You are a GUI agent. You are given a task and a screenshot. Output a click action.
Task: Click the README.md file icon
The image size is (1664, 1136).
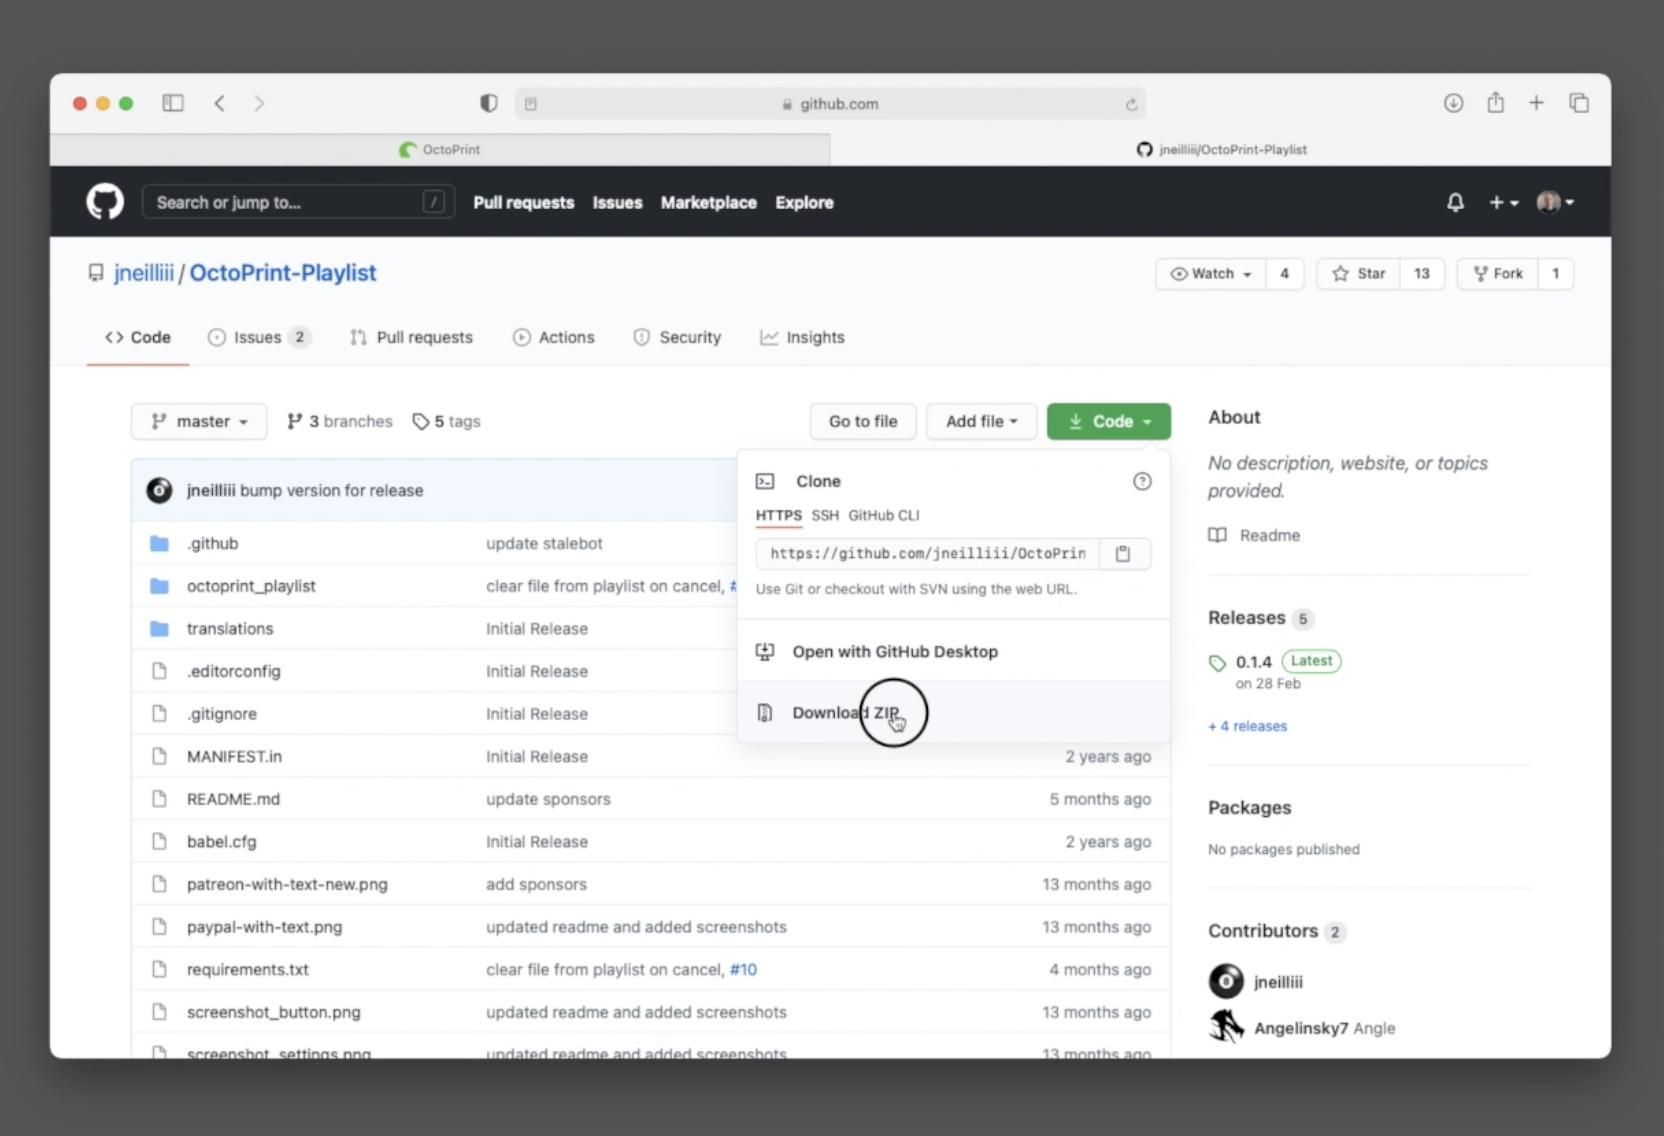(159, 799)
